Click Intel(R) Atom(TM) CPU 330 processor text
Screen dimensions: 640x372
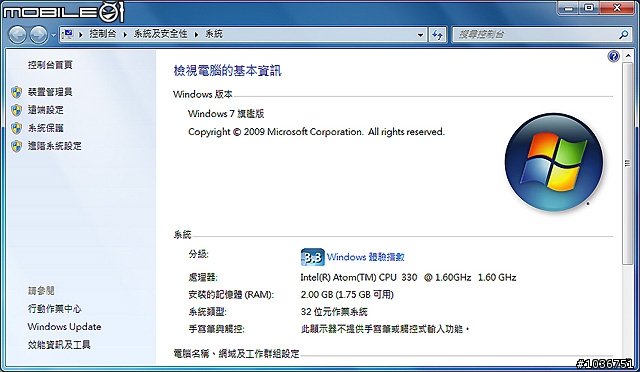[408, 278]
